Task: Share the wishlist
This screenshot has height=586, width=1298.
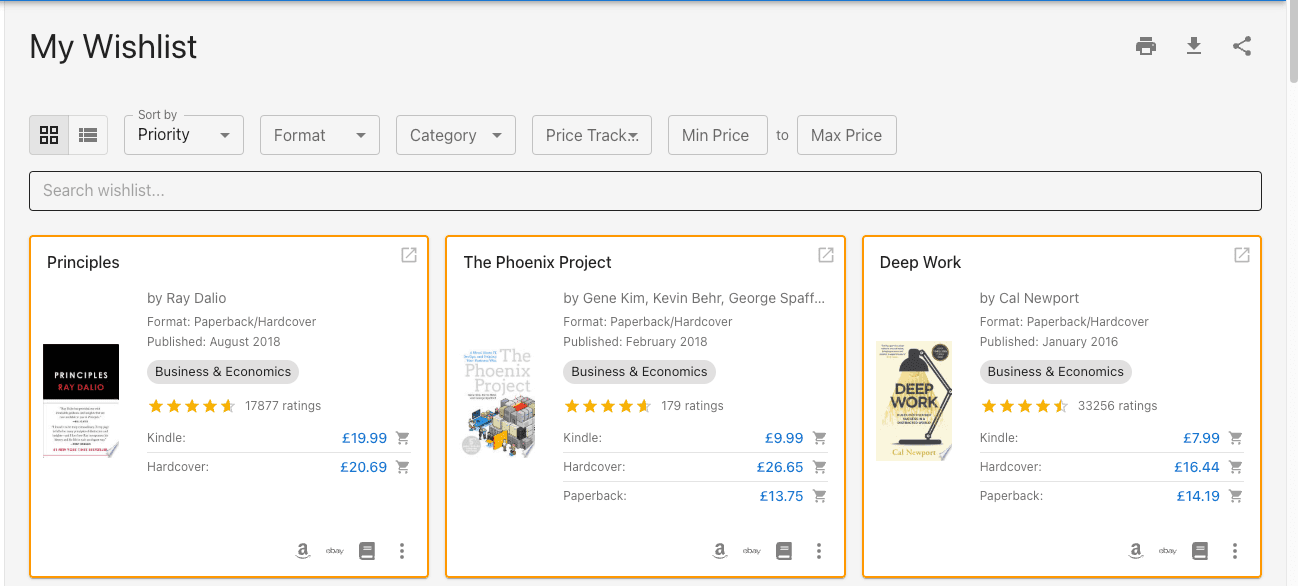Action: 1242,46
